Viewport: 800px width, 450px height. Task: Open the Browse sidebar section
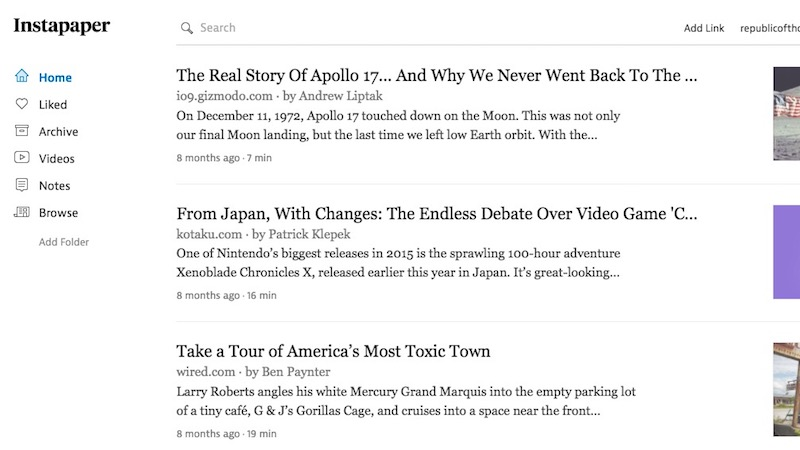(x=59, y=213)
